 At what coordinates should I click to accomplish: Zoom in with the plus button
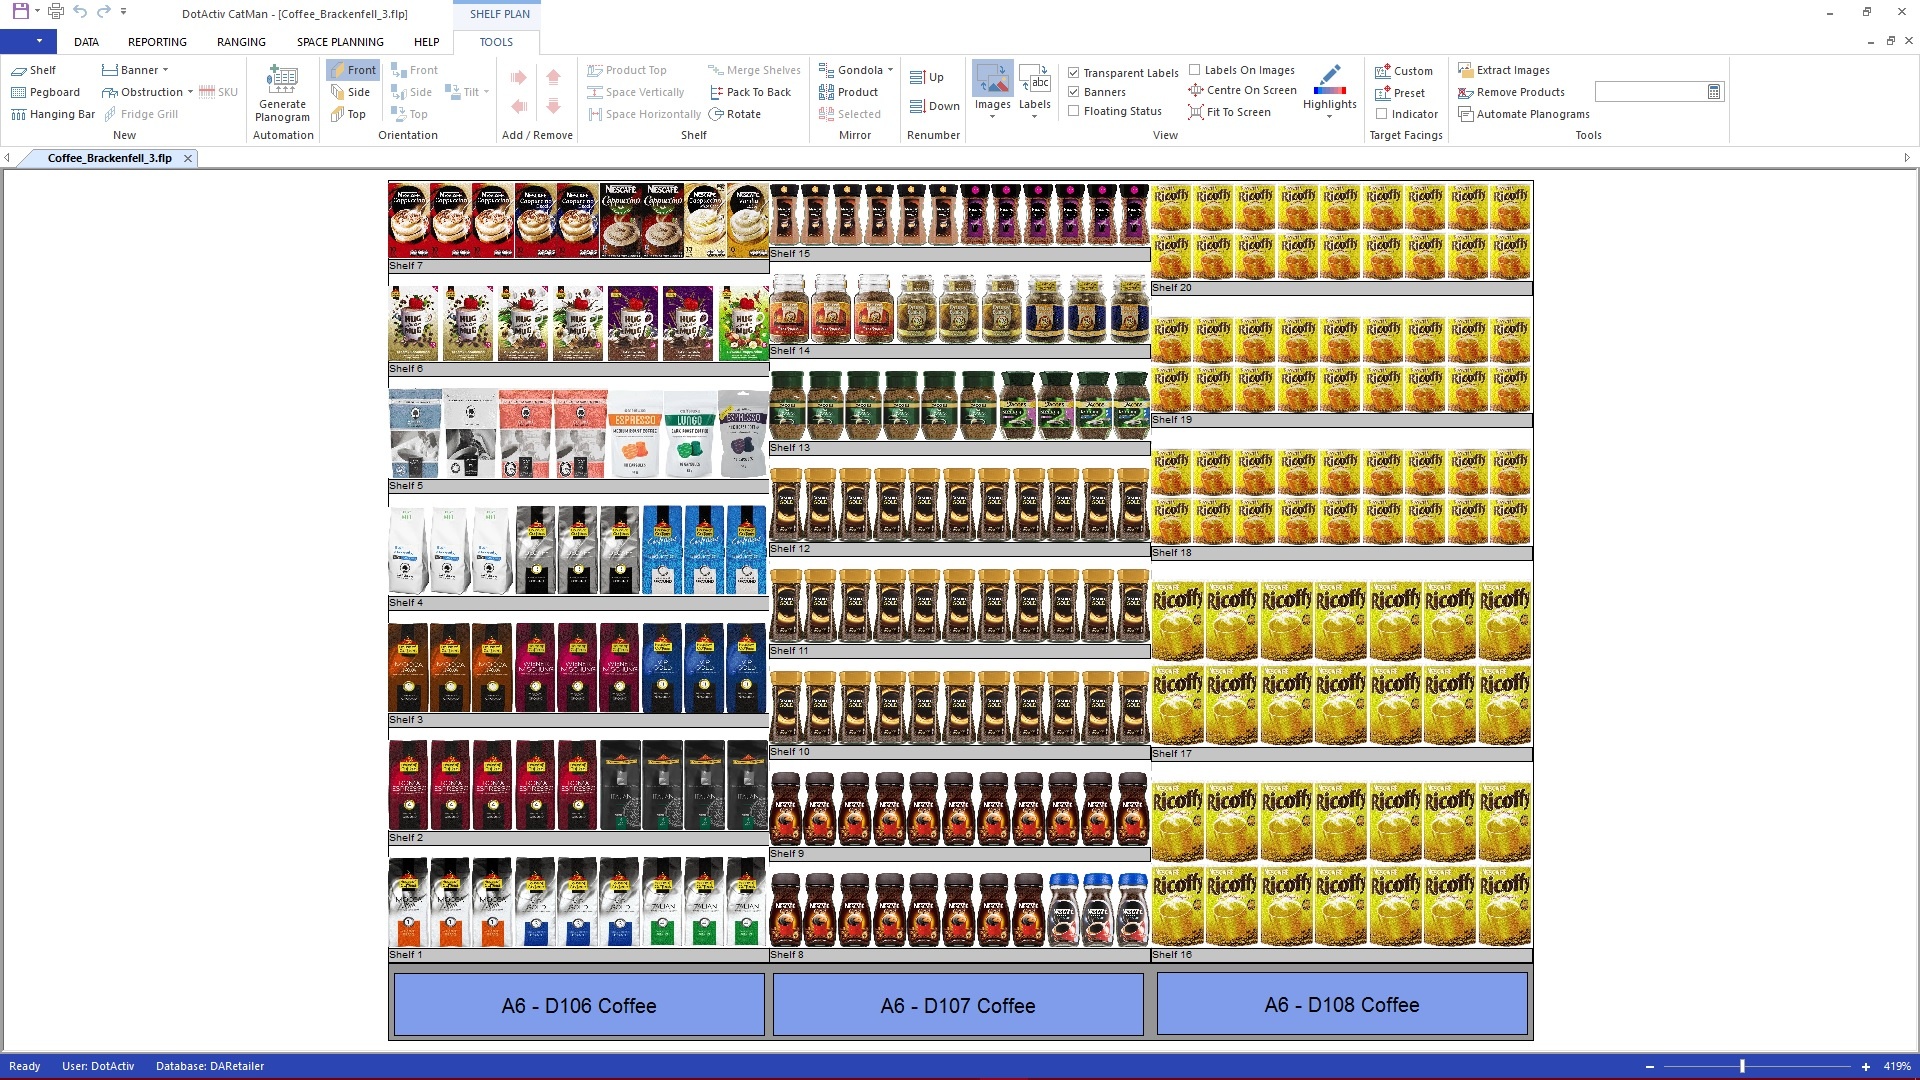[x=1865, y=1067]
